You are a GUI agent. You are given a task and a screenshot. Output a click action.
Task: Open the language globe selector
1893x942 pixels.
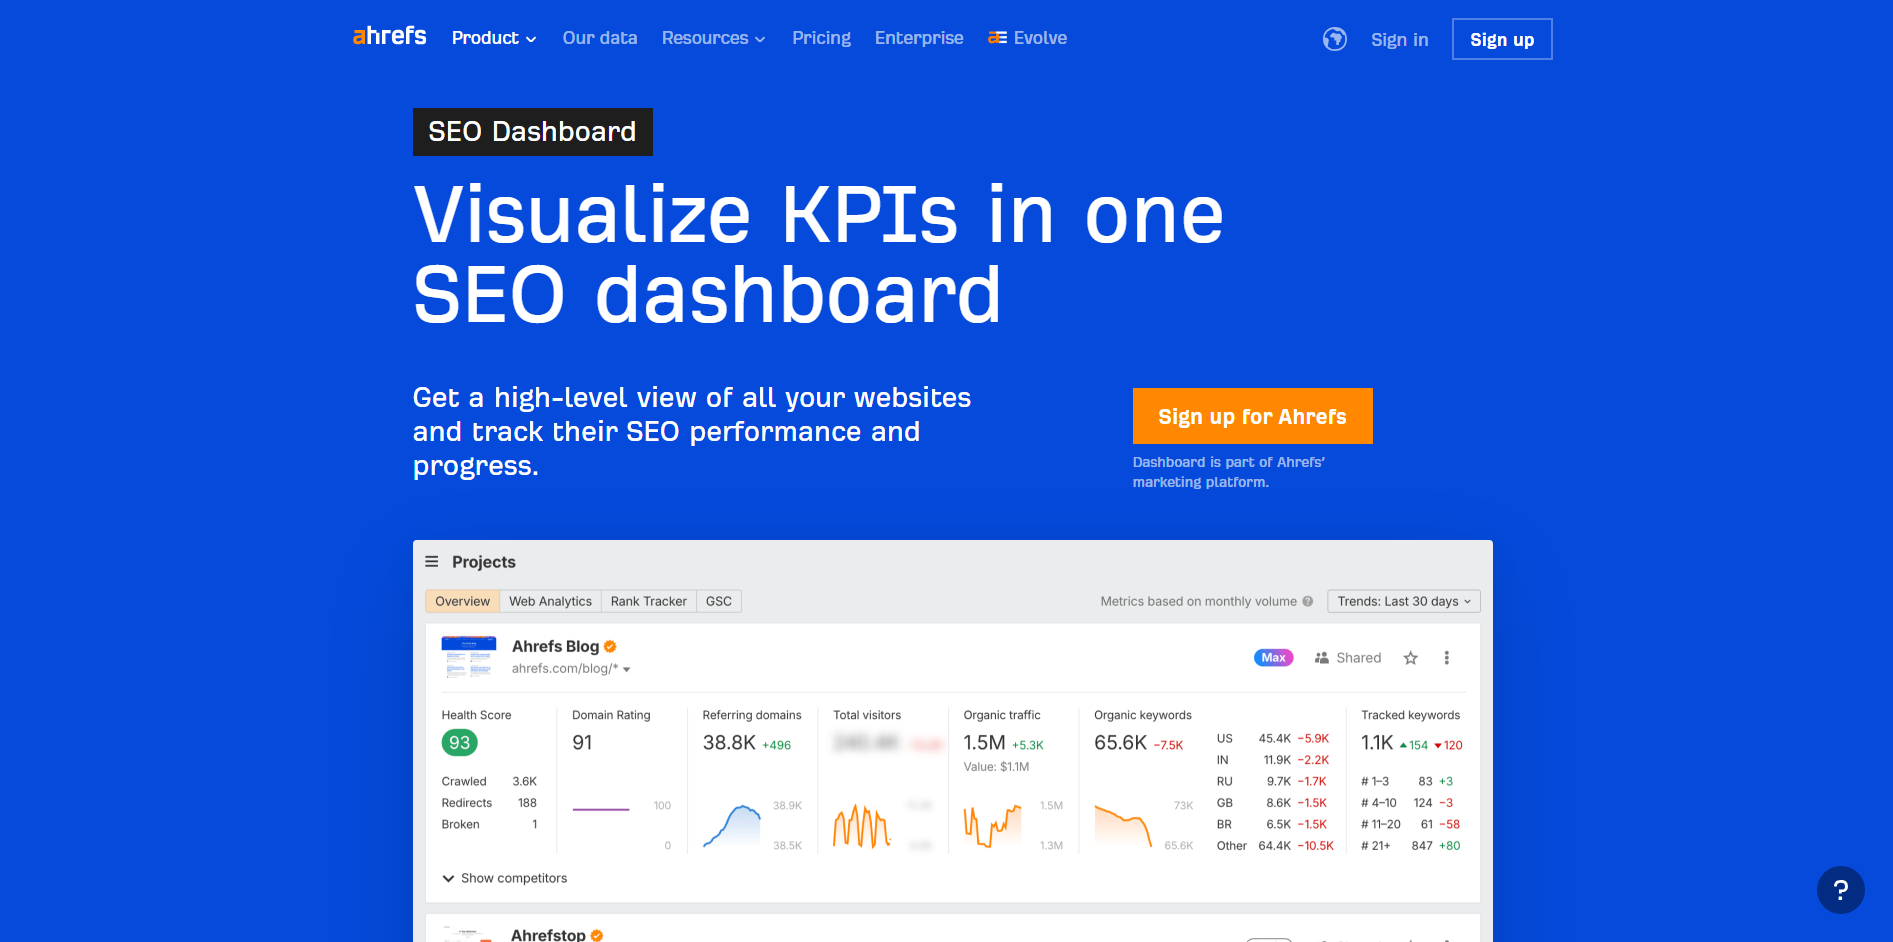1334,39
